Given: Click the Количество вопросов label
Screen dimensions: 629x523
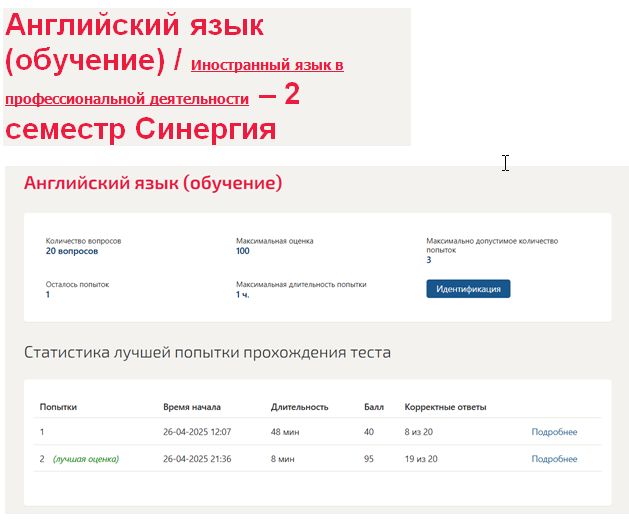Looking at the screenshot, I should 83,241.
